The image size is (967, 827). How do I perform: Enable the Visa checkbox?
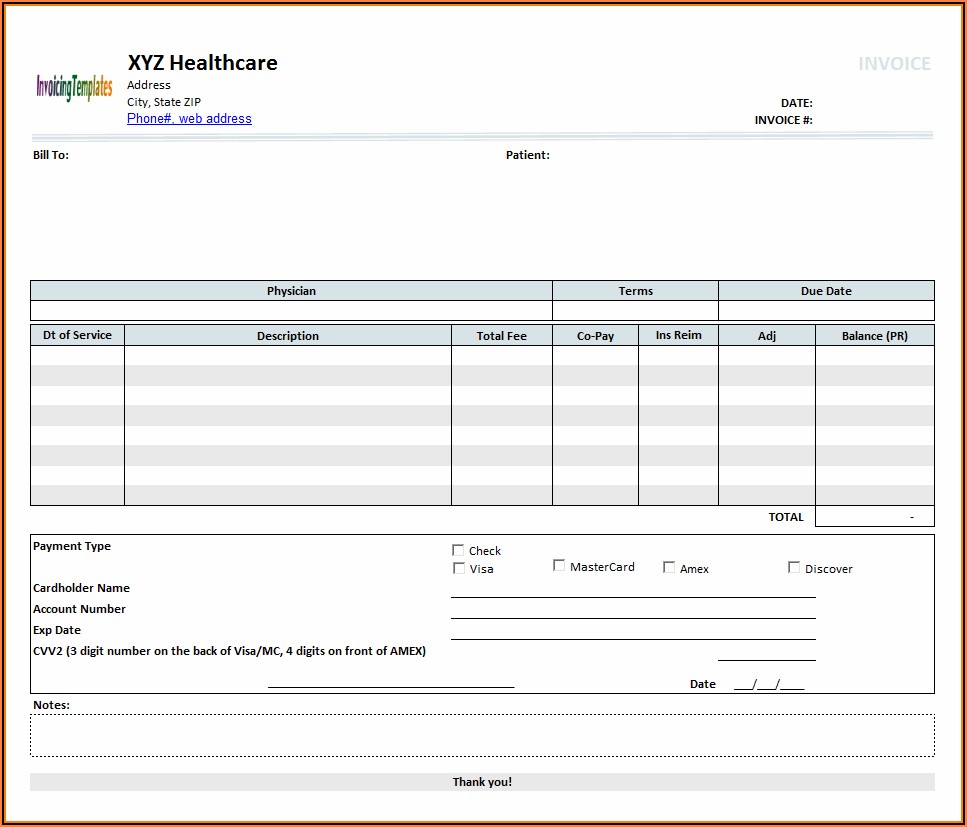tap(459, 568)
